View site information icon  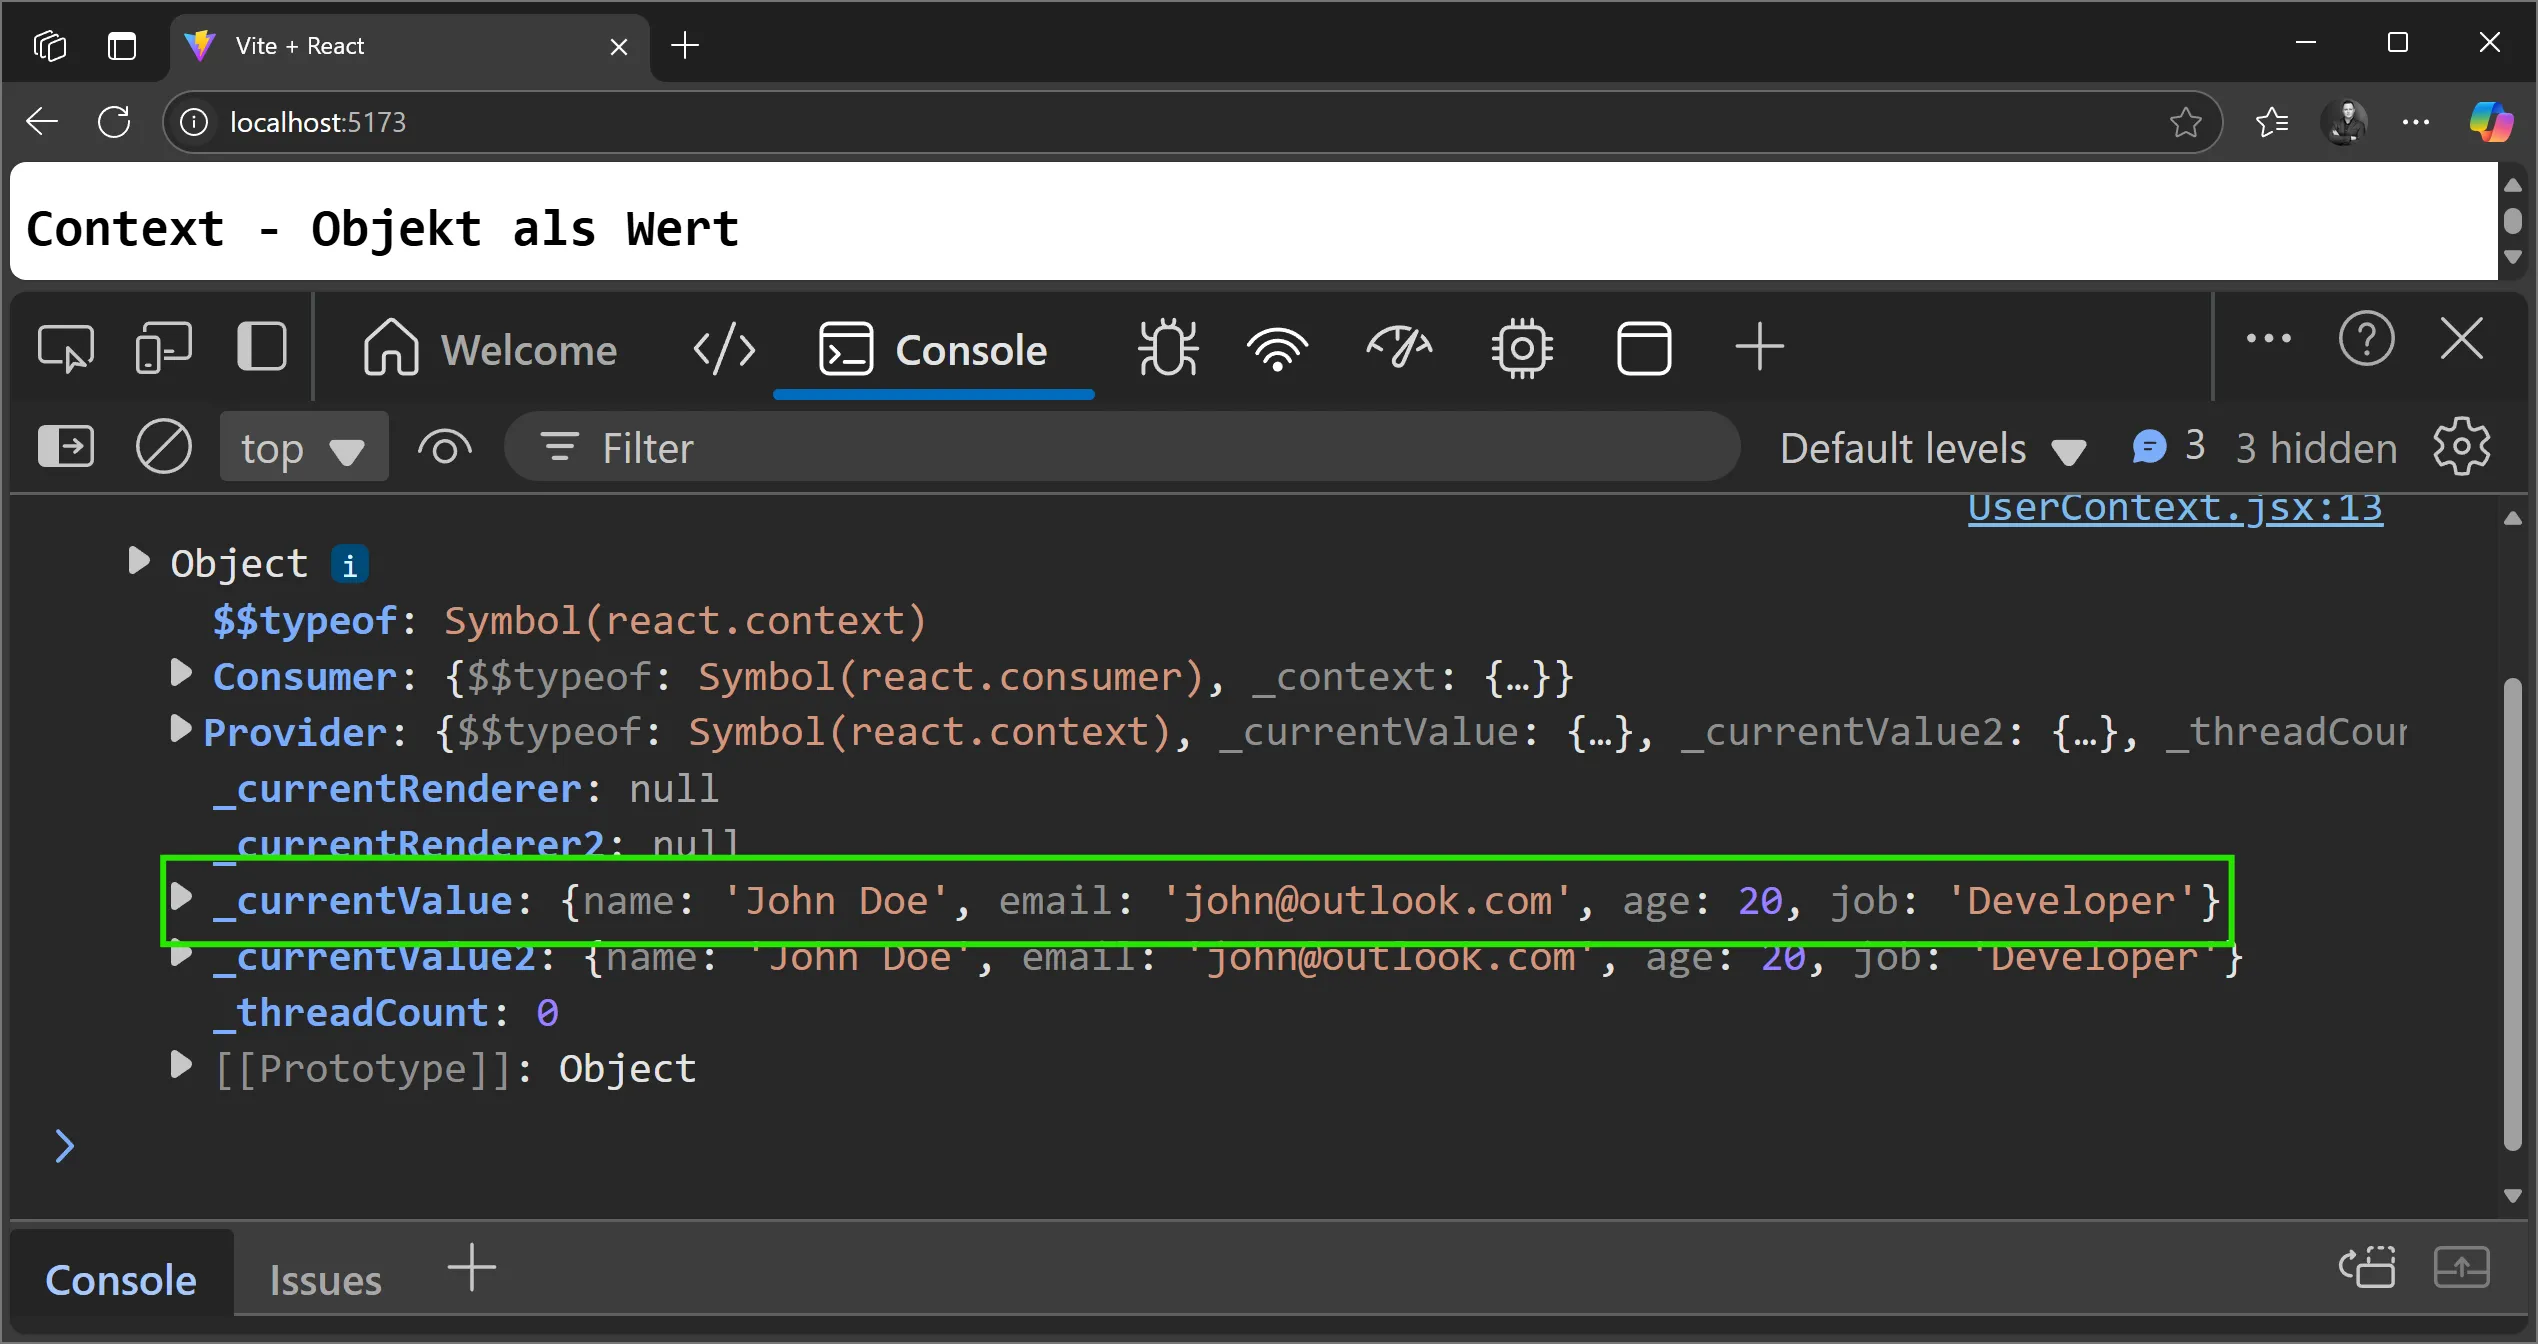pos(193,122)
